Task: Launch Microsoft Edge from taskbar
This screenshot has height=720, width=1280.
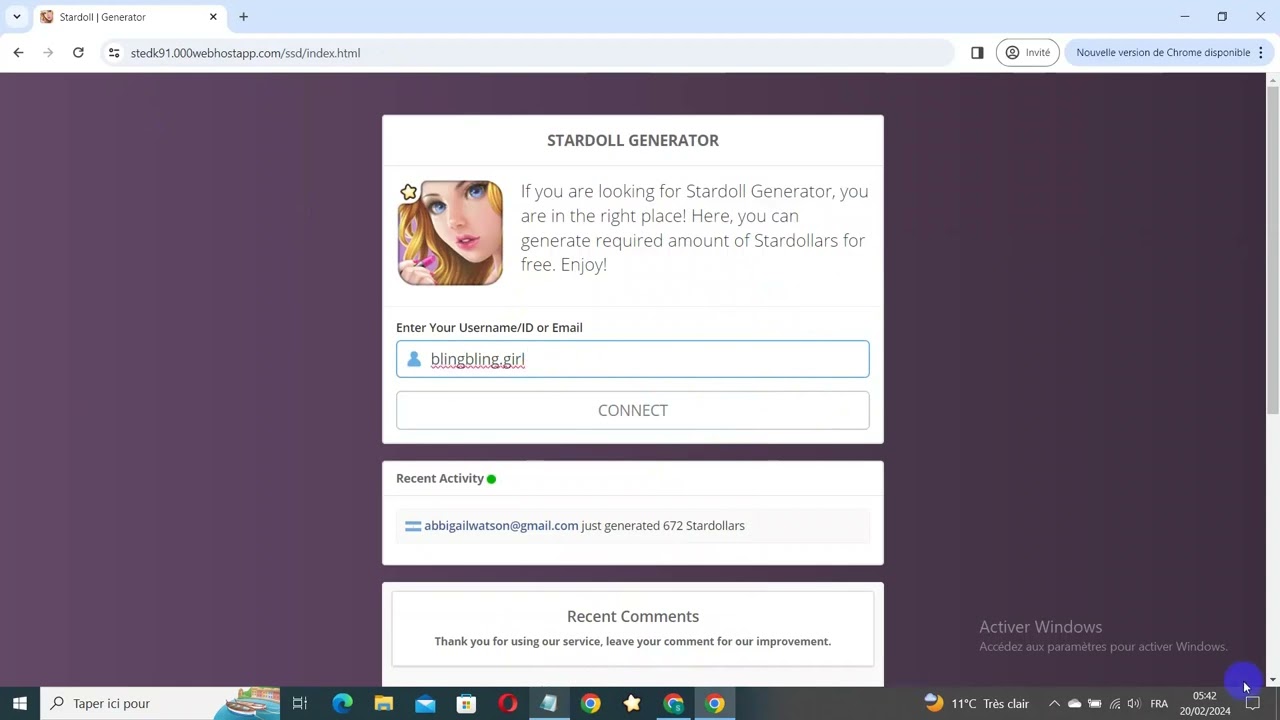Action: pyautogui.click(x=342, y=704)
